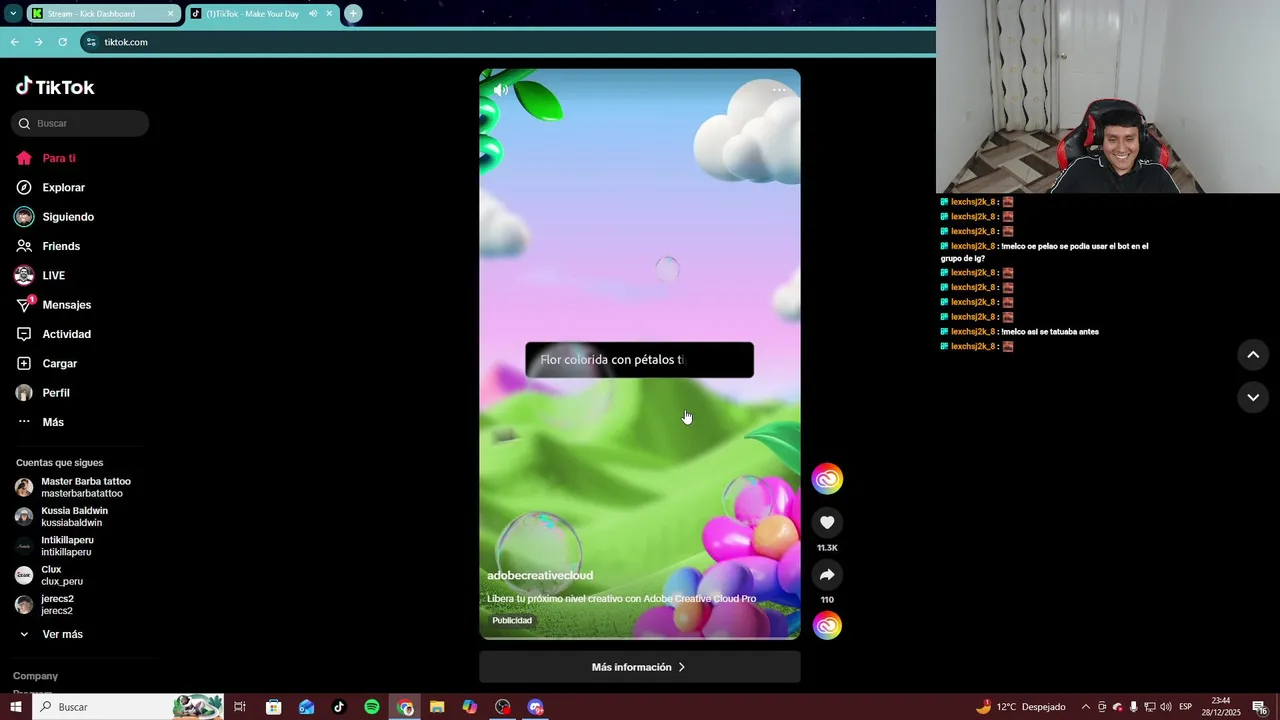Open Mensajes inbox

(53, 305)
